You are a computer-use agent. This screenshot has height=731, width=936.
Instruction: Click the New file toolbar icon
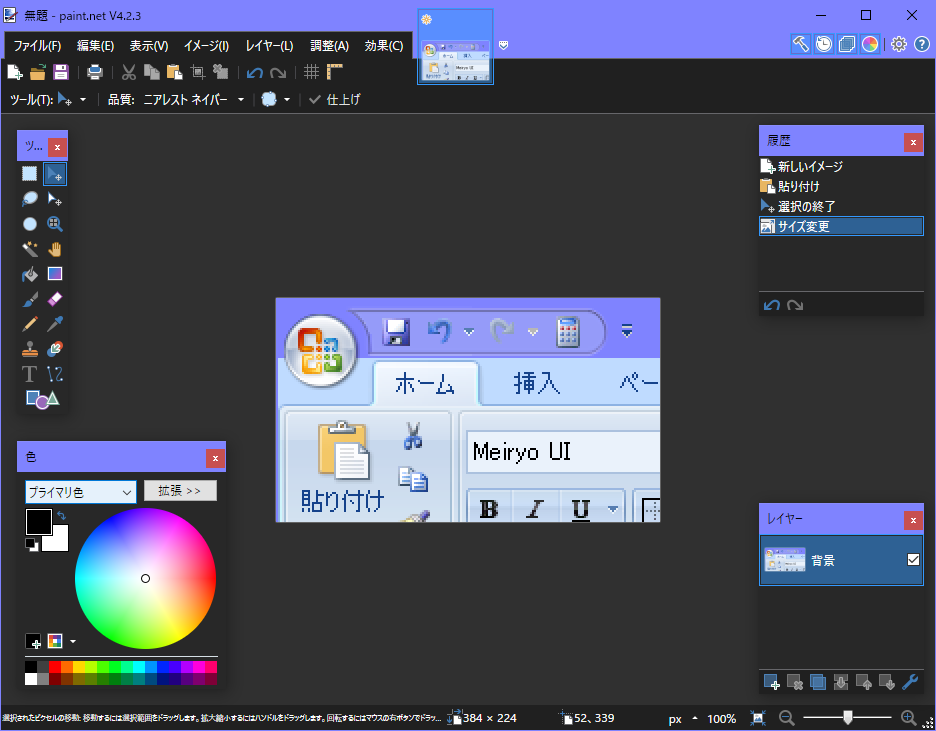[x=15, y=72]
